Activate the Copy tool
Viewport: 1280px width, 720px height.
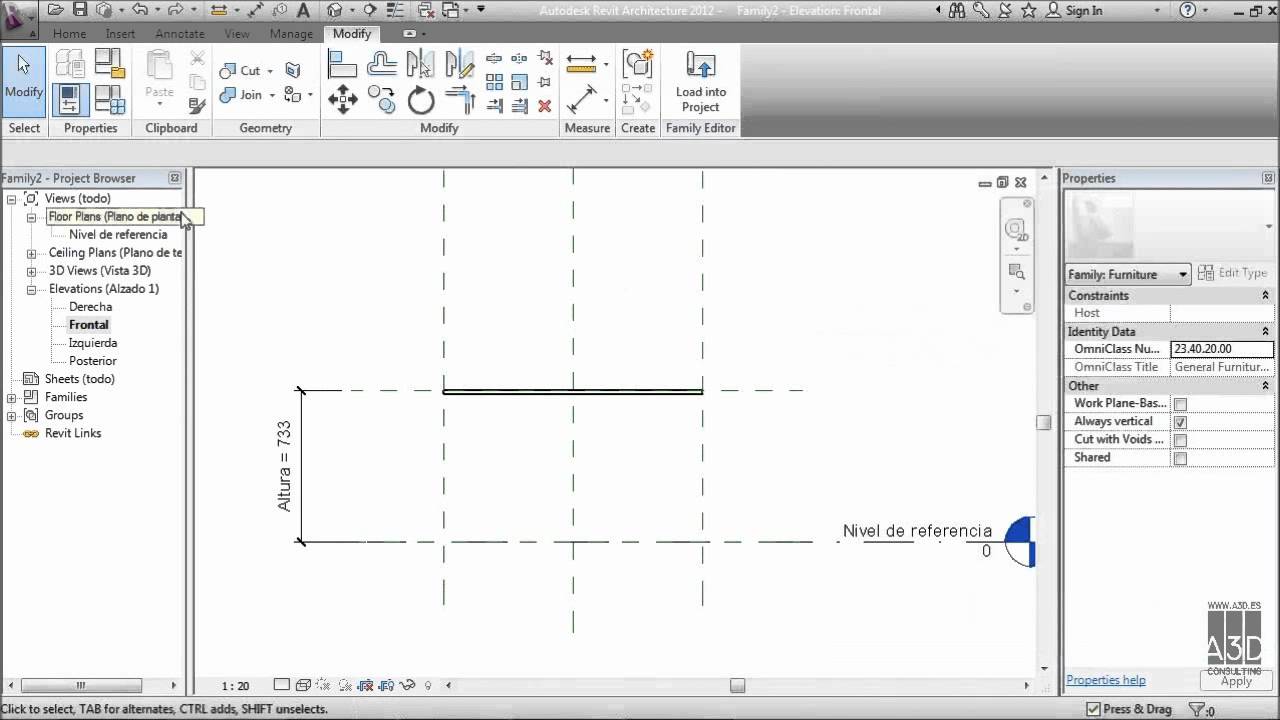[x=382, y=100]
